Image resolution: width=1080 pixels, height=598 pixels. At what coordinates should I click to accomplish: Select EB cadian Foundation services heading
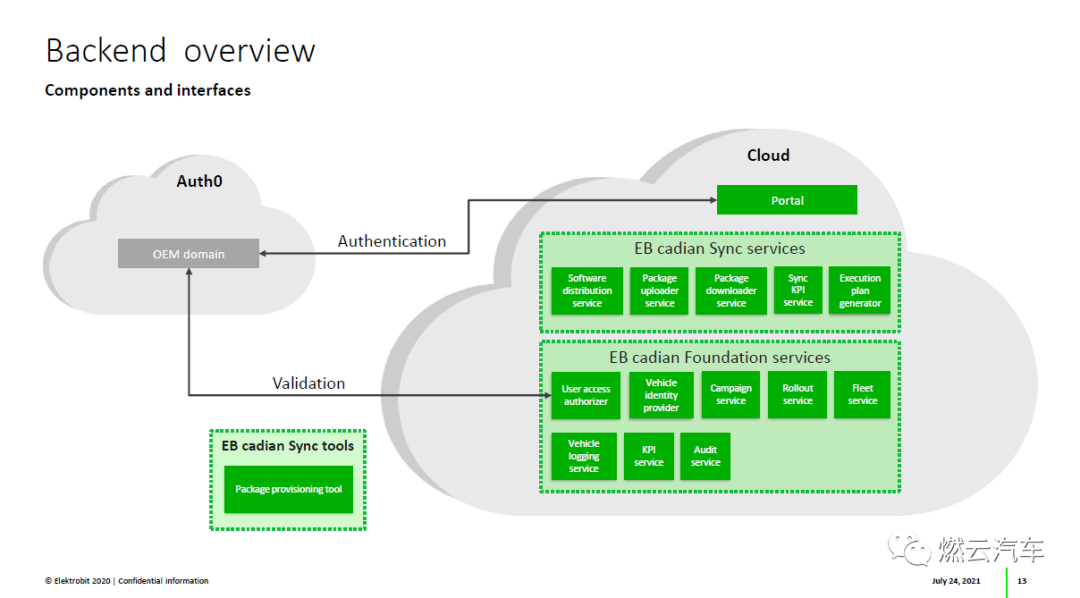[x=719, y=358]
